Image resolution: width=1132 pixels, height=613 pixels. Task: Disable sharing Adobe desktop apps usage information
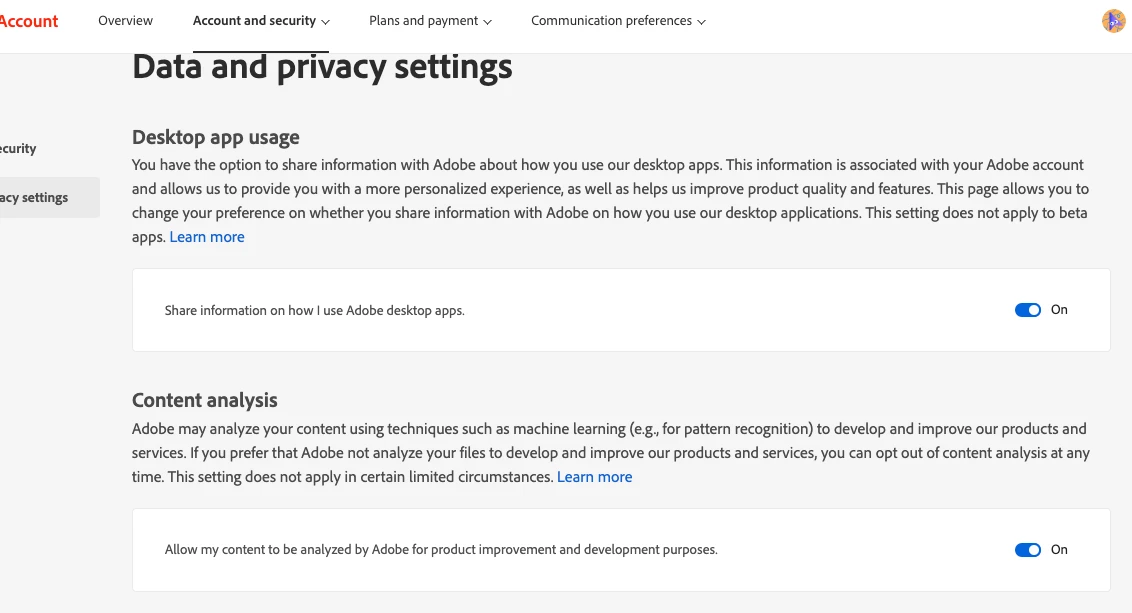(x=1027, y=310)
